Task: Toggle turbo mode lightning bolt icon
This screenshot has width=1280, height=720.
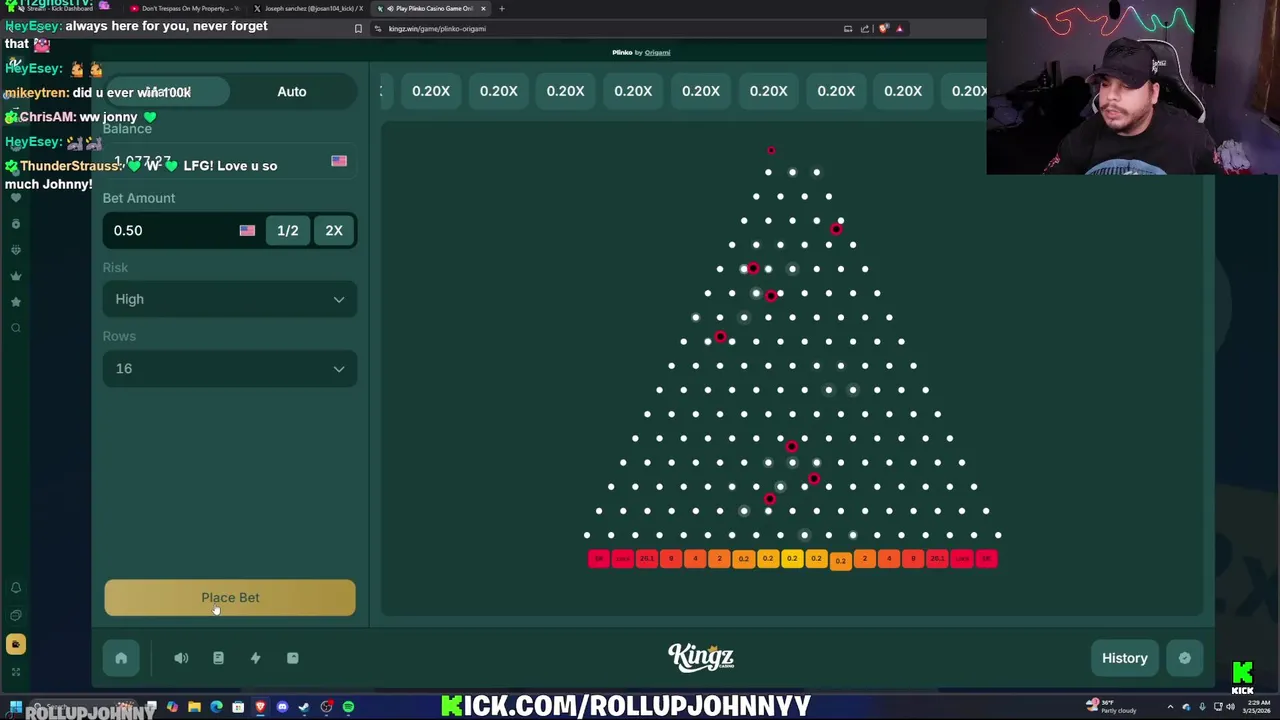Action: pos(255,658)
